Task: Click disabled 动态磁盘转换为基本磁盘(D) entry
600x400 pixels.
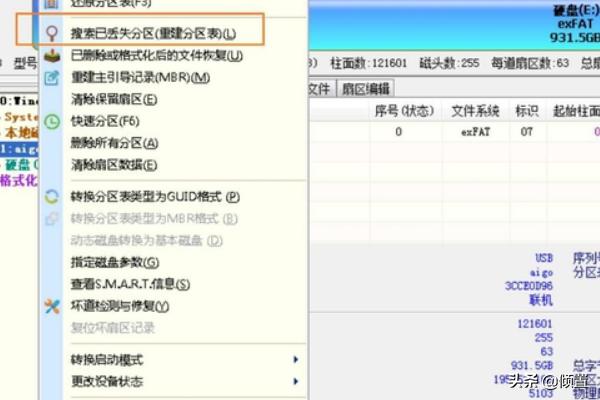Action: (147, 241)
